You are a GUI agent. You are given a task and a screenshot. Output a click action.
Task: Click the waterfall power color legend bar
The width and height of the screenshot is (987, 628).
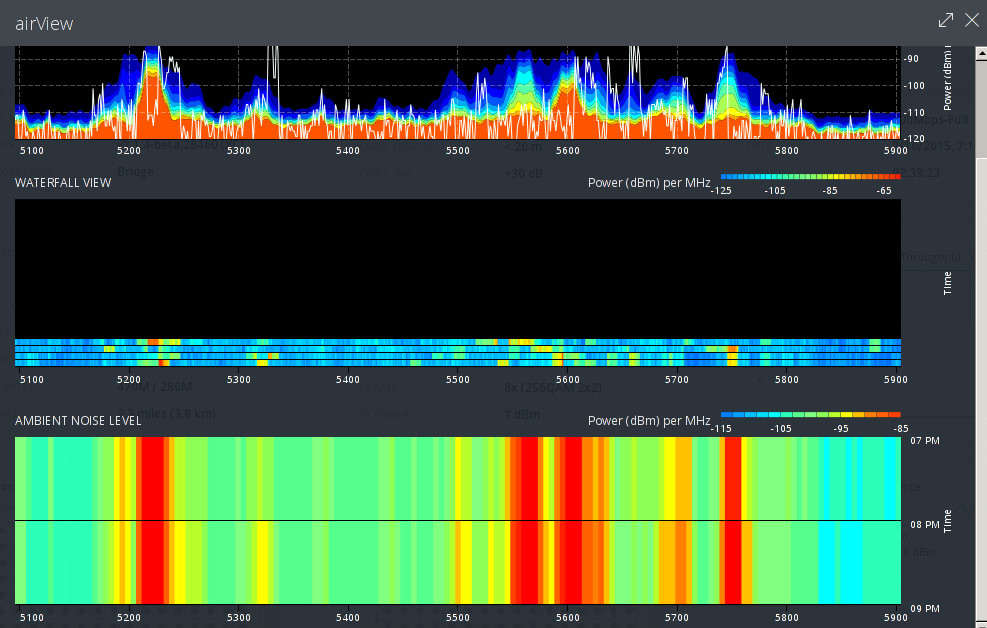[x=810, y=175]
